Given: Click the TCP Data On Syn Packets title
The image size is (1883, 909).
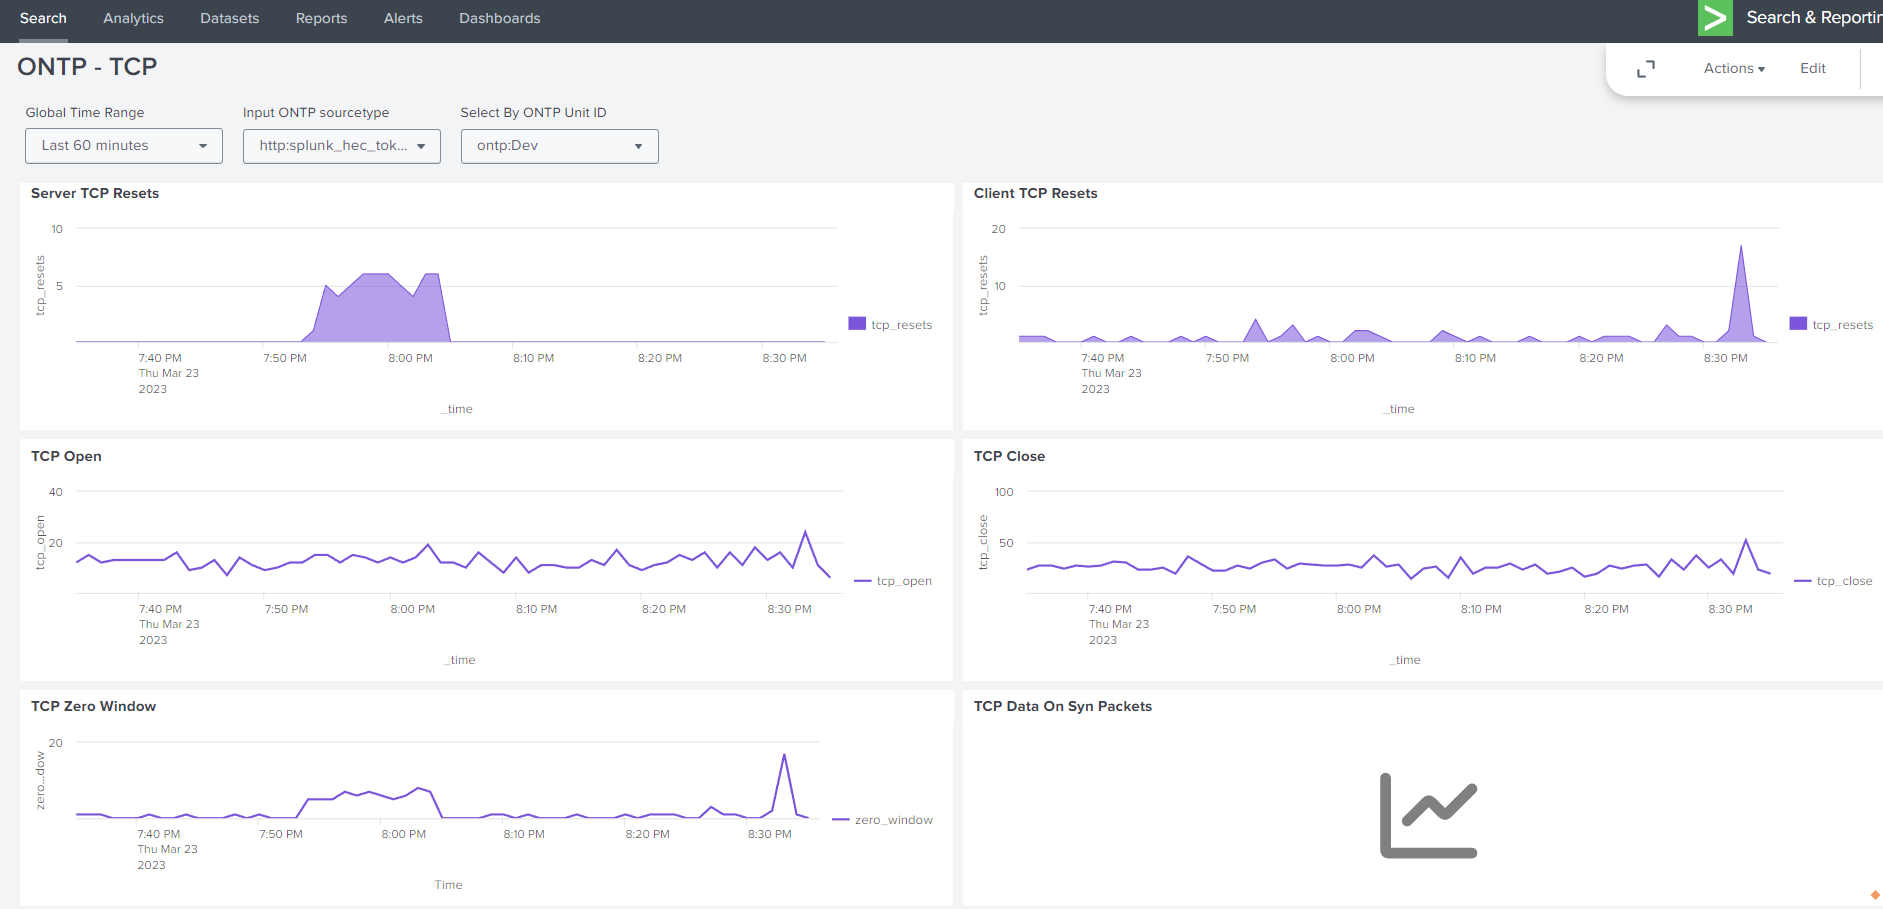Looking at the screenshot, I should tap(1062, 706).
